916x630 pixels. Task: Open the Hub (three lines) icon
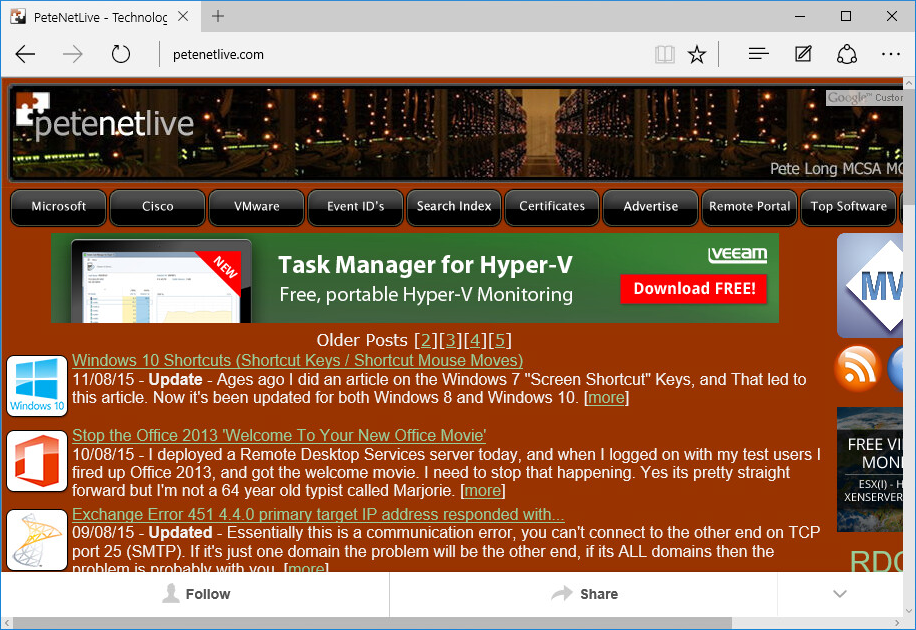click(758, 54)
